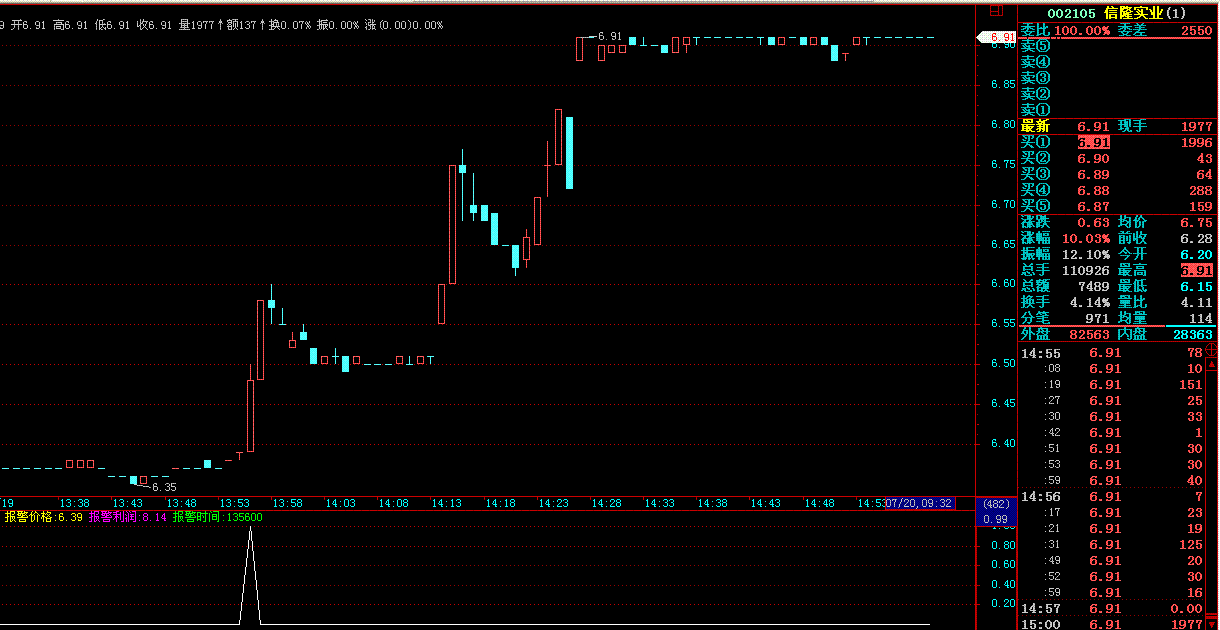This screenshot has height=630, width=1220.
Task: Select the :42 tick row with volume 1
Action: (1111, 433)
